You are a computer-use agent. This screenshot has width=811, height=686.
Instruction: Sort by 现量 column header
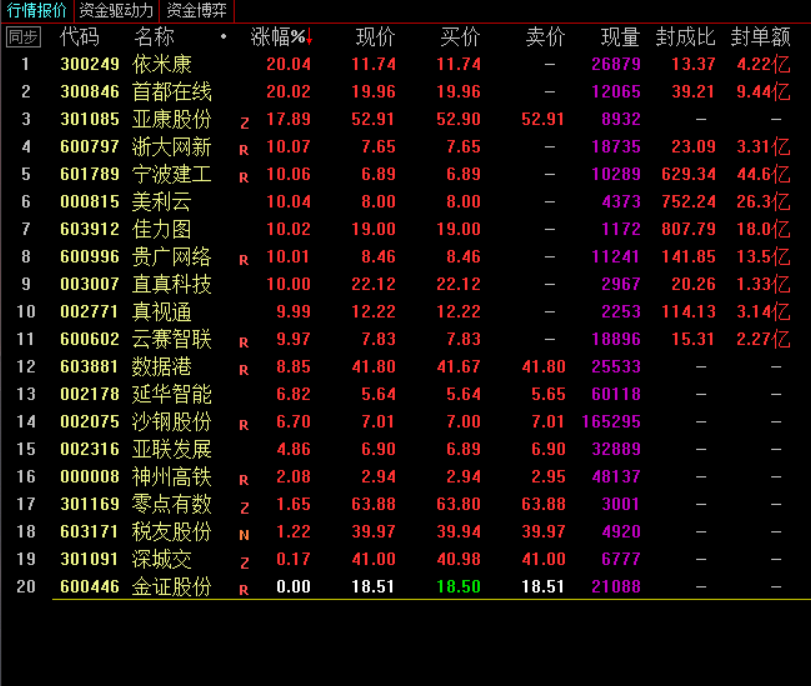click(621, 37)
